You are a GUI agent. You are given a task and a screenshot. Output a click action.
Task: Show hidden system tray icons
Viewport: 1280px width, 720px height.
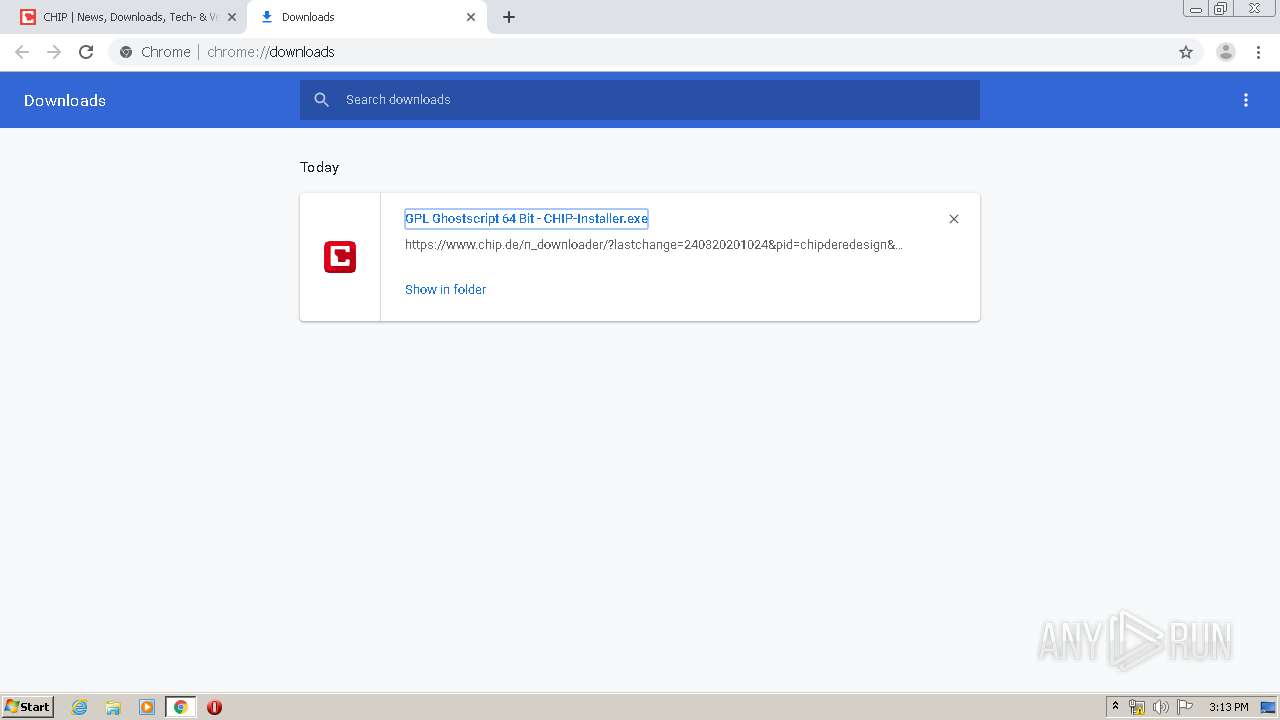click(1116, 707)
